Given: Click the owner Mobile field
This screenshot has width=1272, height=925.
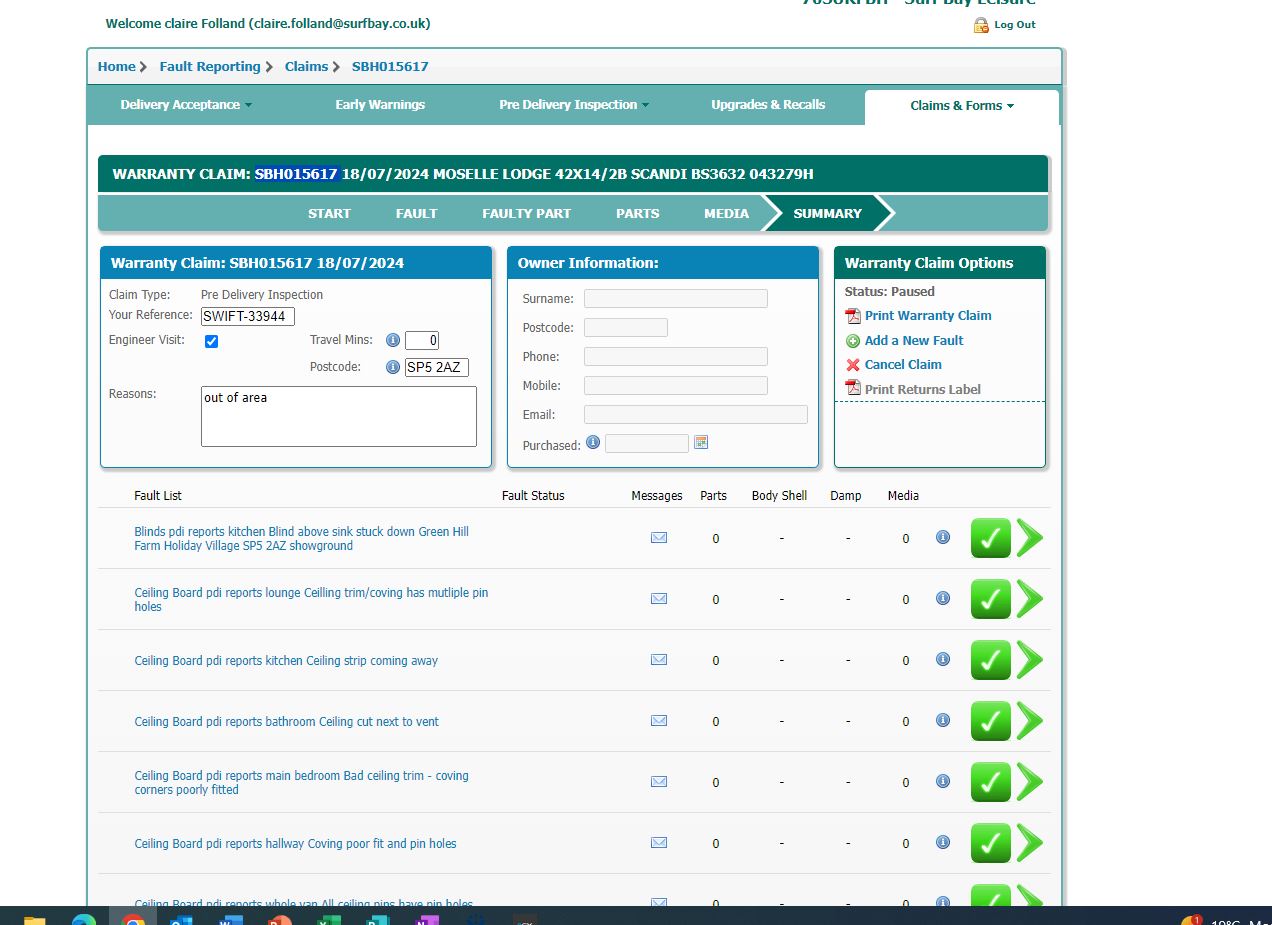Looking at the screenshot, I should coord(676,386).
